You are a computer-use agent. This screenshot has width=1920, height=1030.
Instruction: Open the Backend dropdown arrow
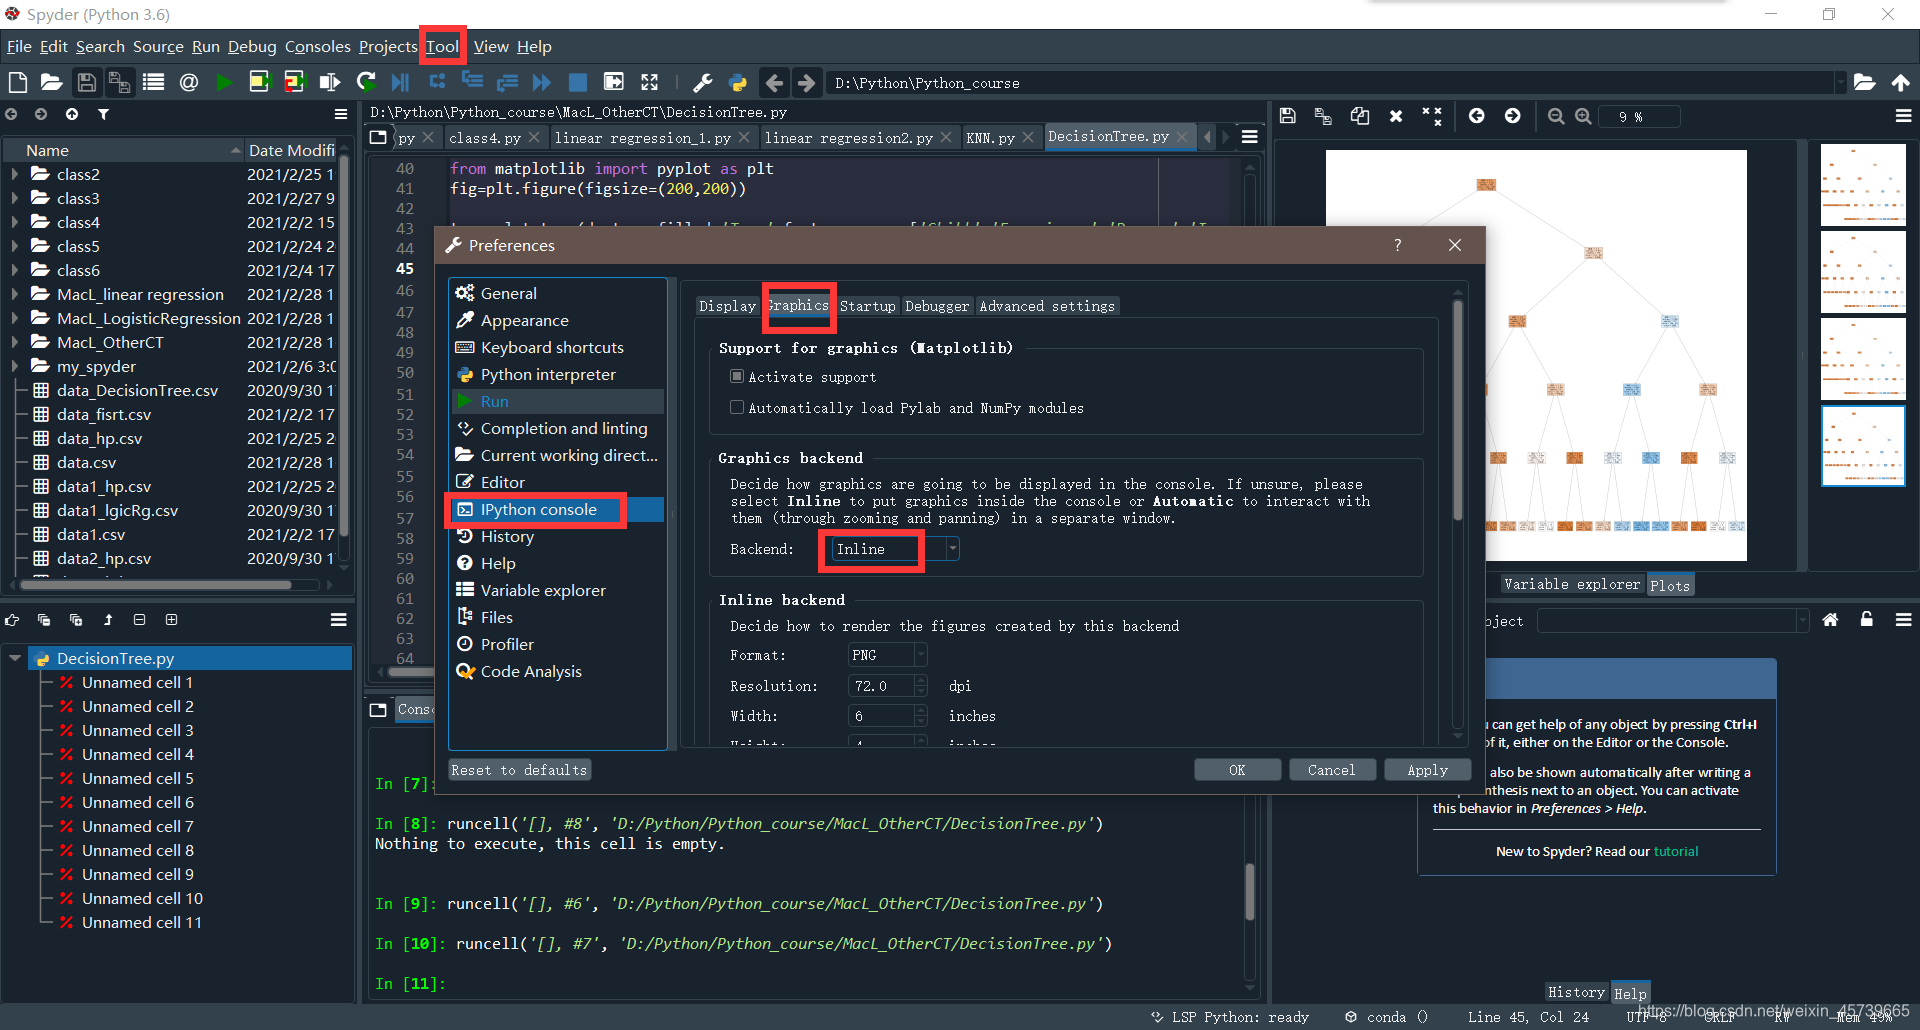pos(952,548)
